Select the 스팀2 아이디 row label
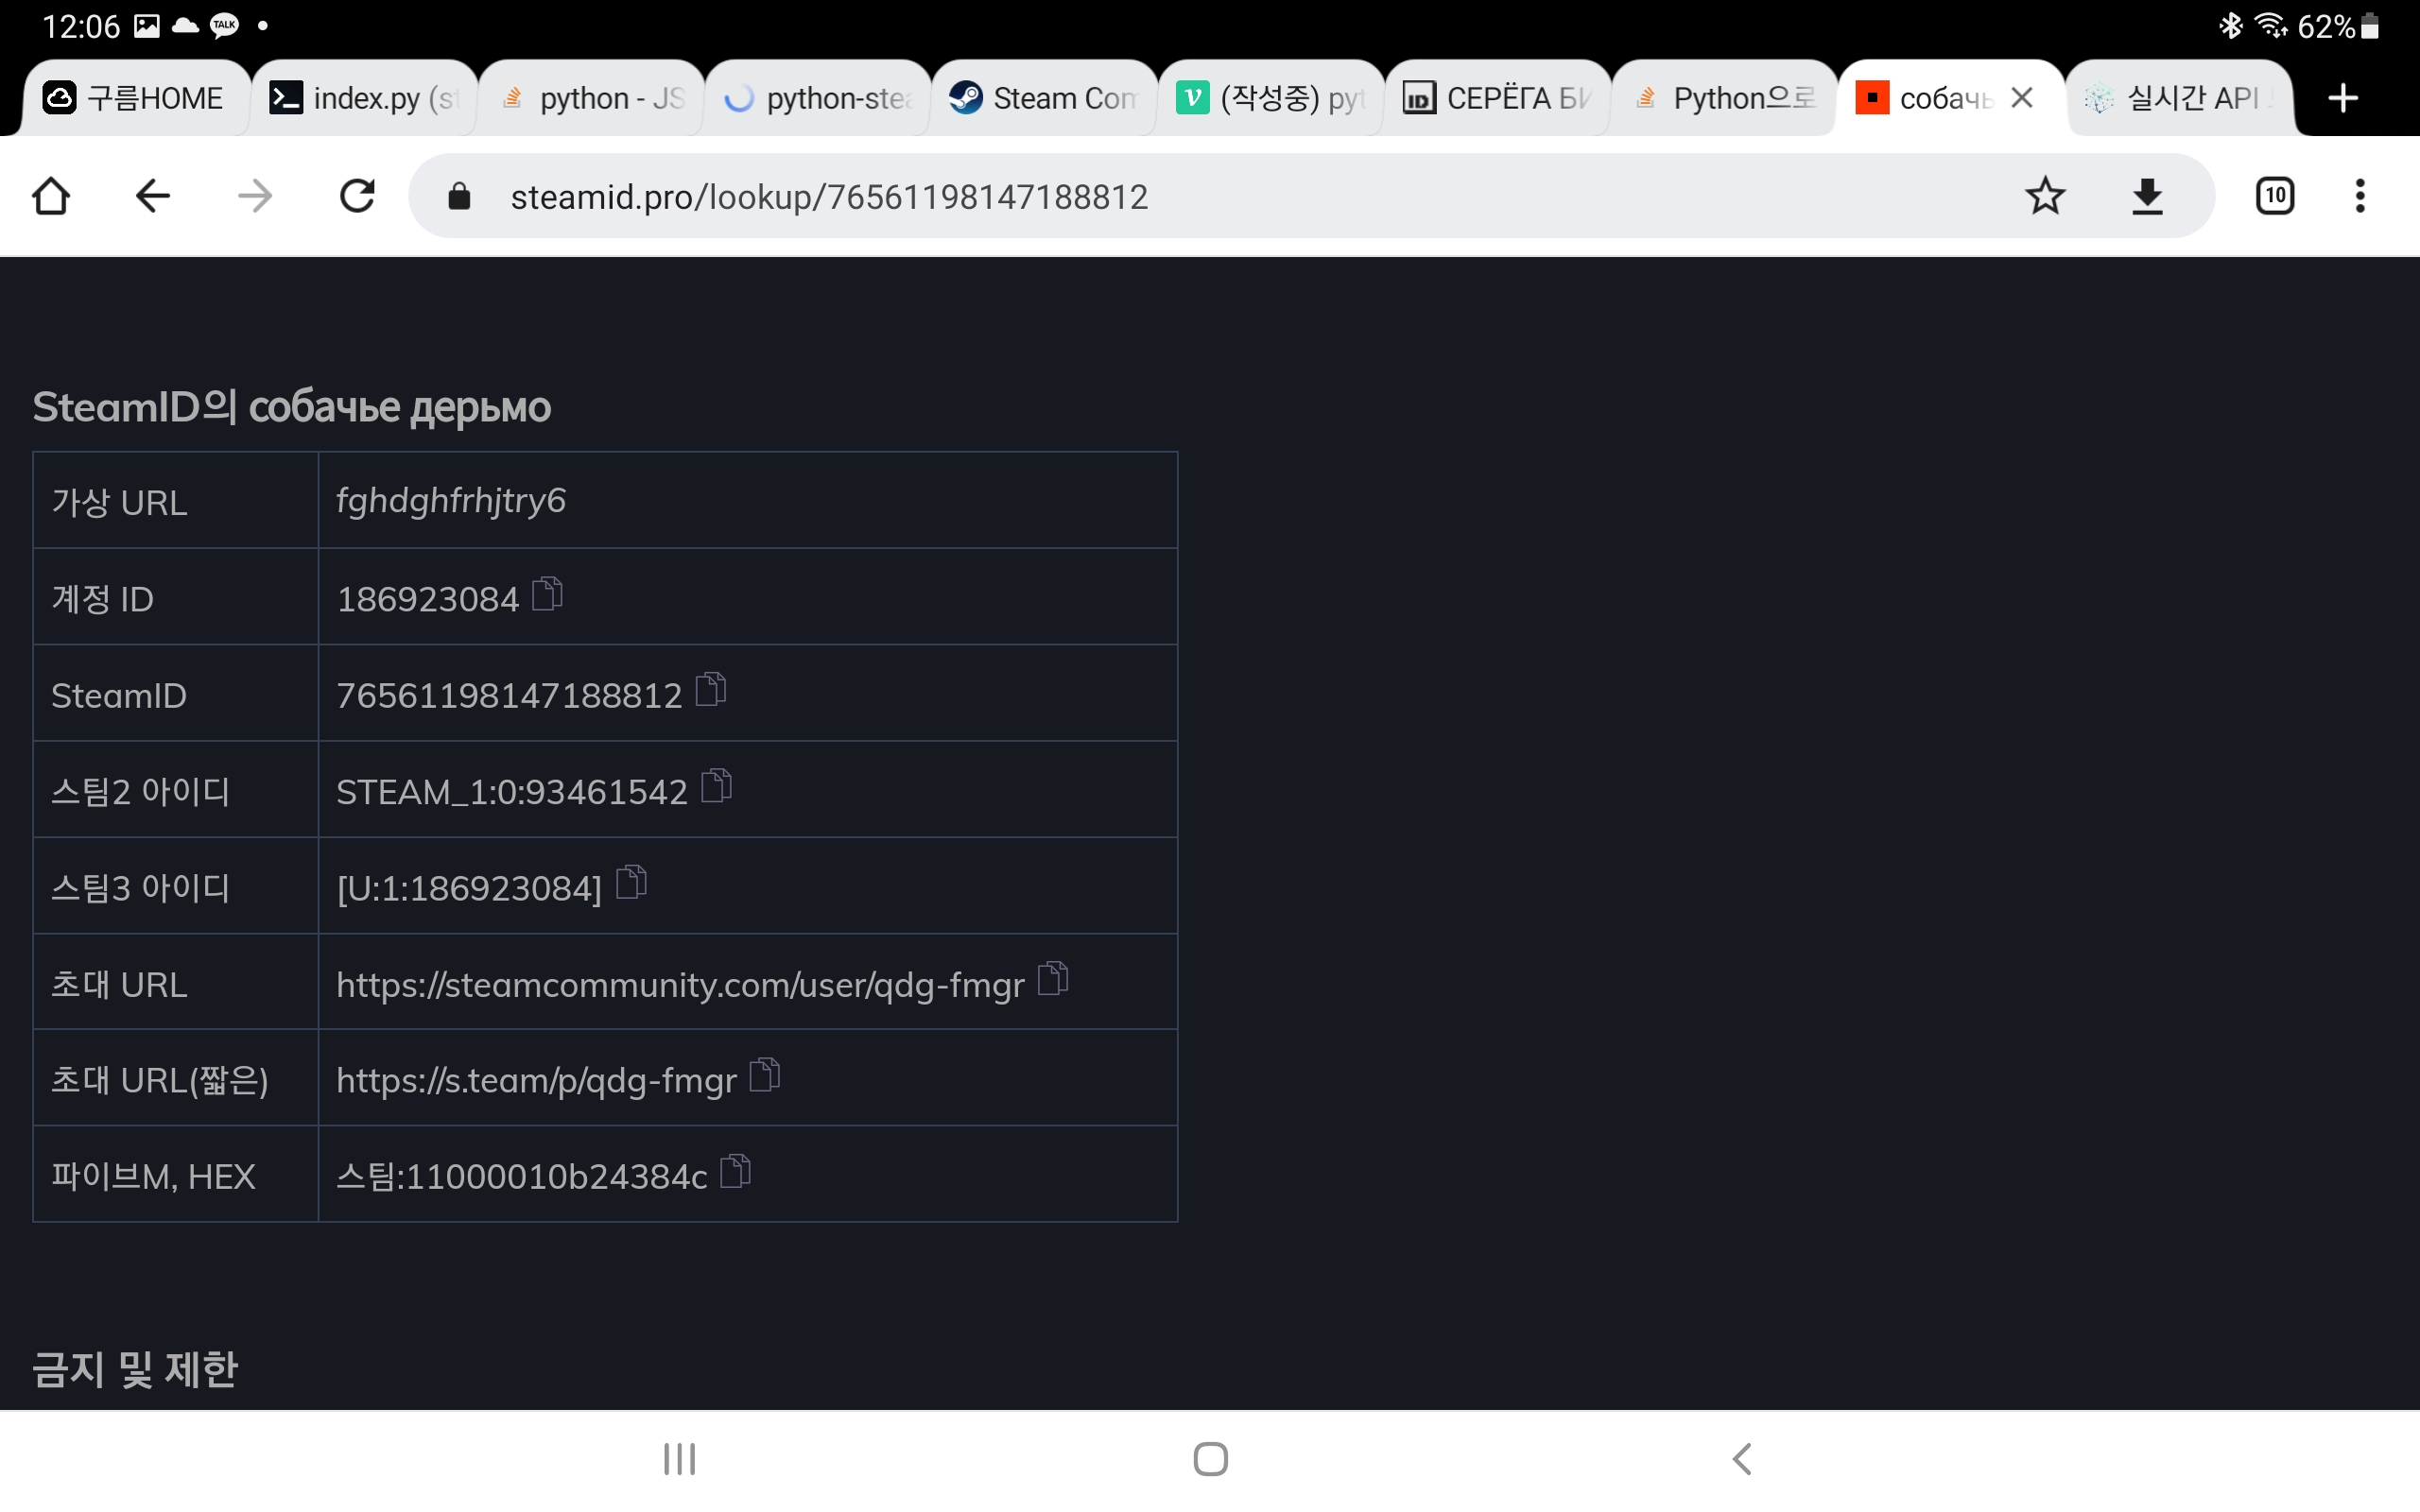The width and height of the screenshot is (2420, 1512). [x=141, y=791]
